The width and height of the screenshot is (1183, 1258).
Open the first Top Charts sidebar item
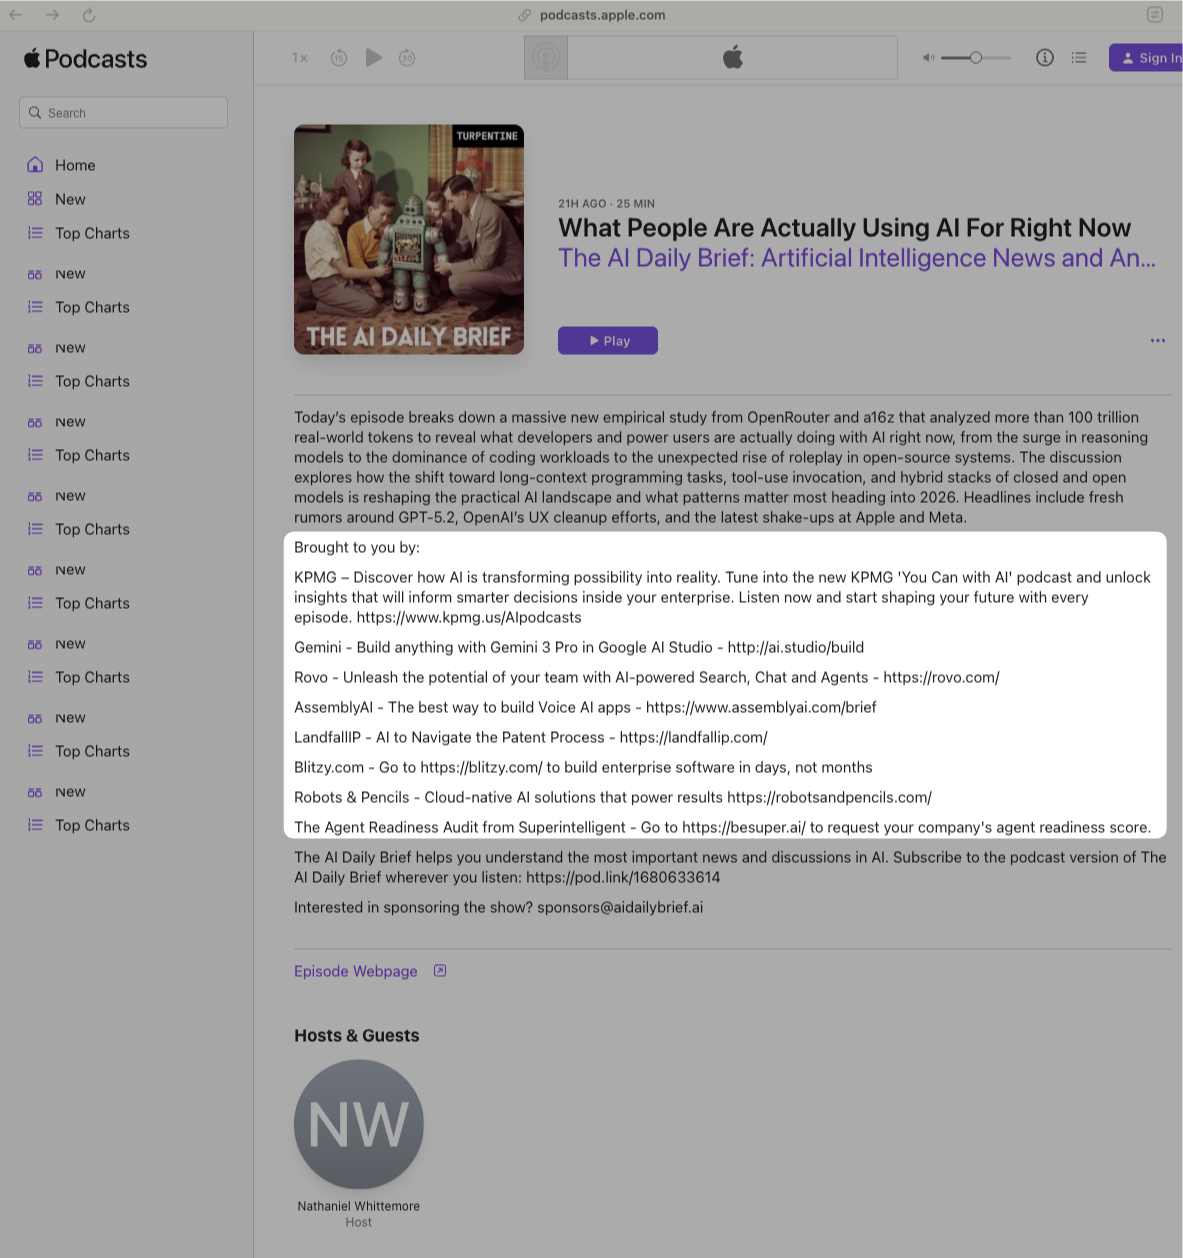point(92,233)
